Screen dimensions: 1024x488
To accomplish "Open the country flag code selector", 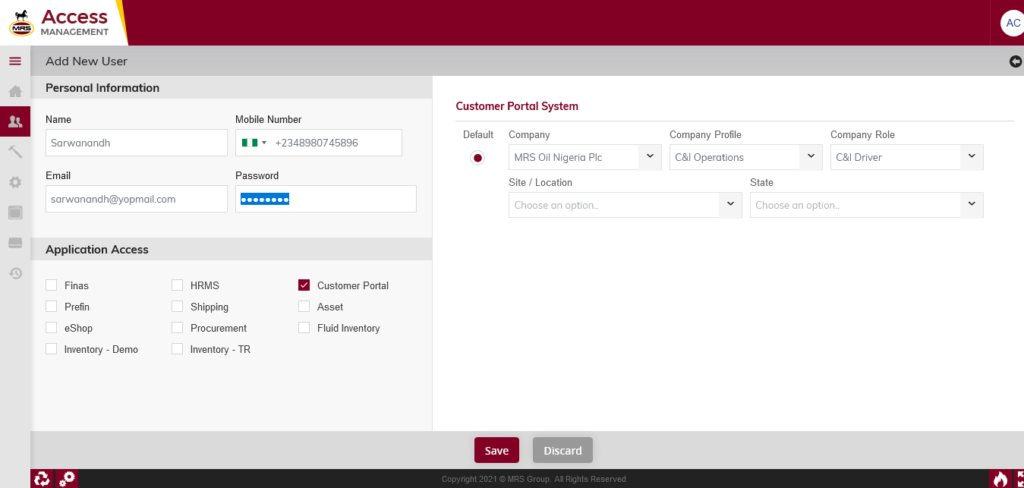I will pyautogui.click(x=253, y=142).
